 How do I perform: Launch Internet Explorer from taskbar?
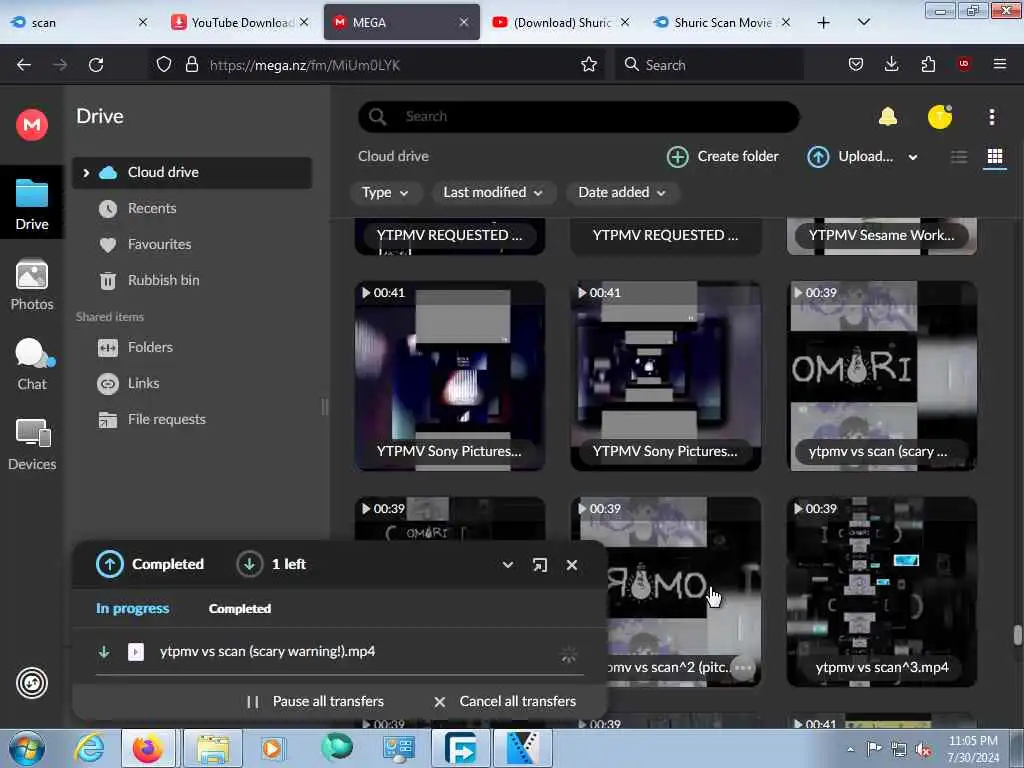(x=89, y=748)
